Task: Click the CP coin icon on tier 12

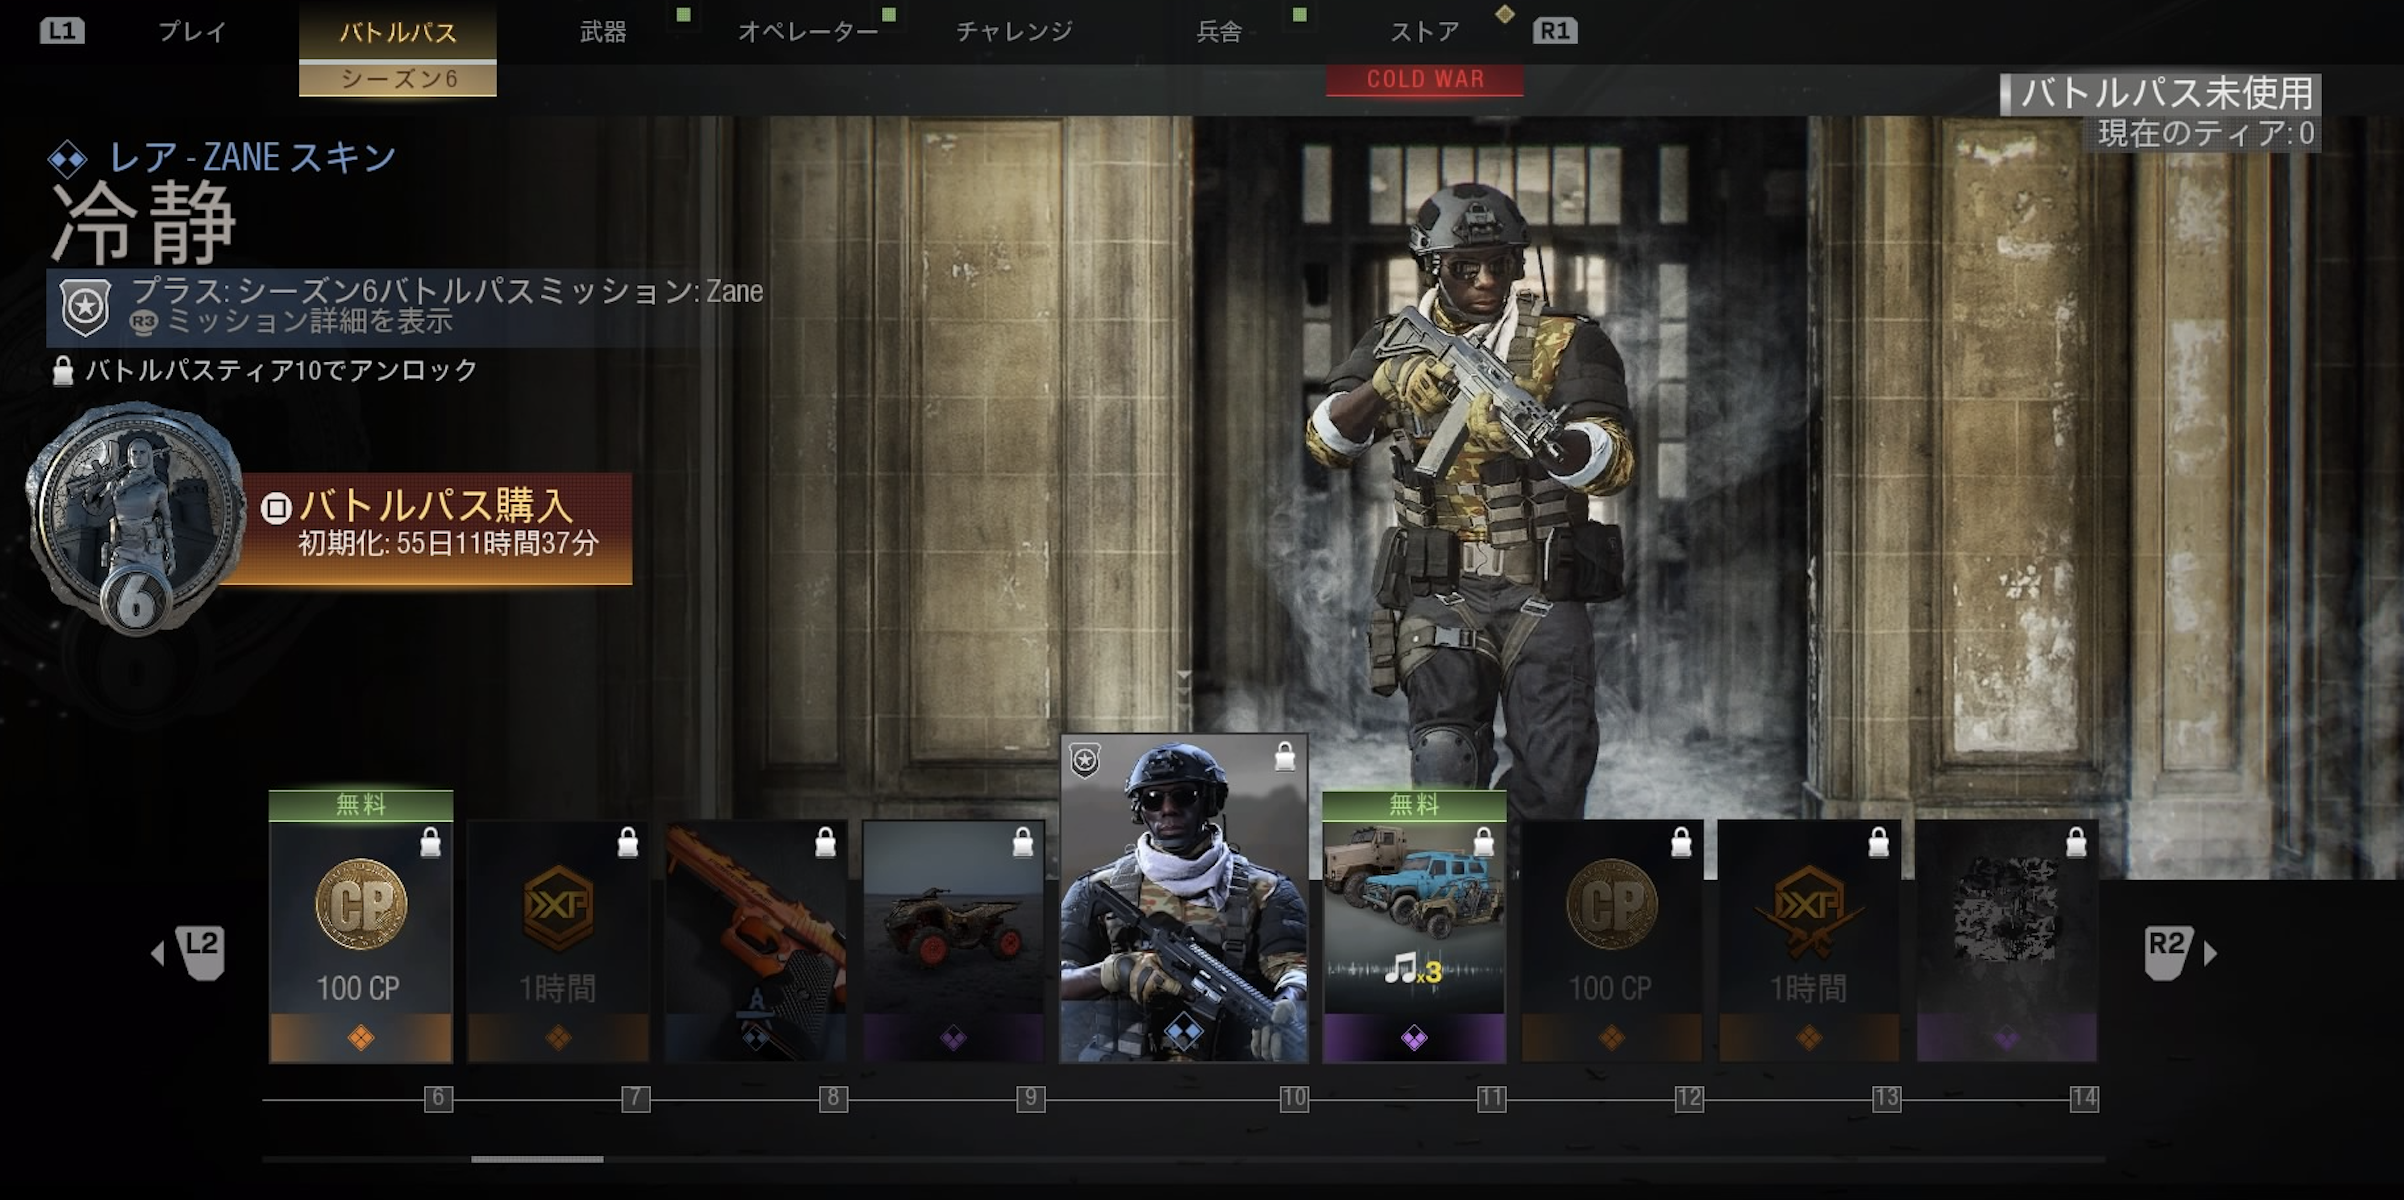Action: coord(1612,904)
